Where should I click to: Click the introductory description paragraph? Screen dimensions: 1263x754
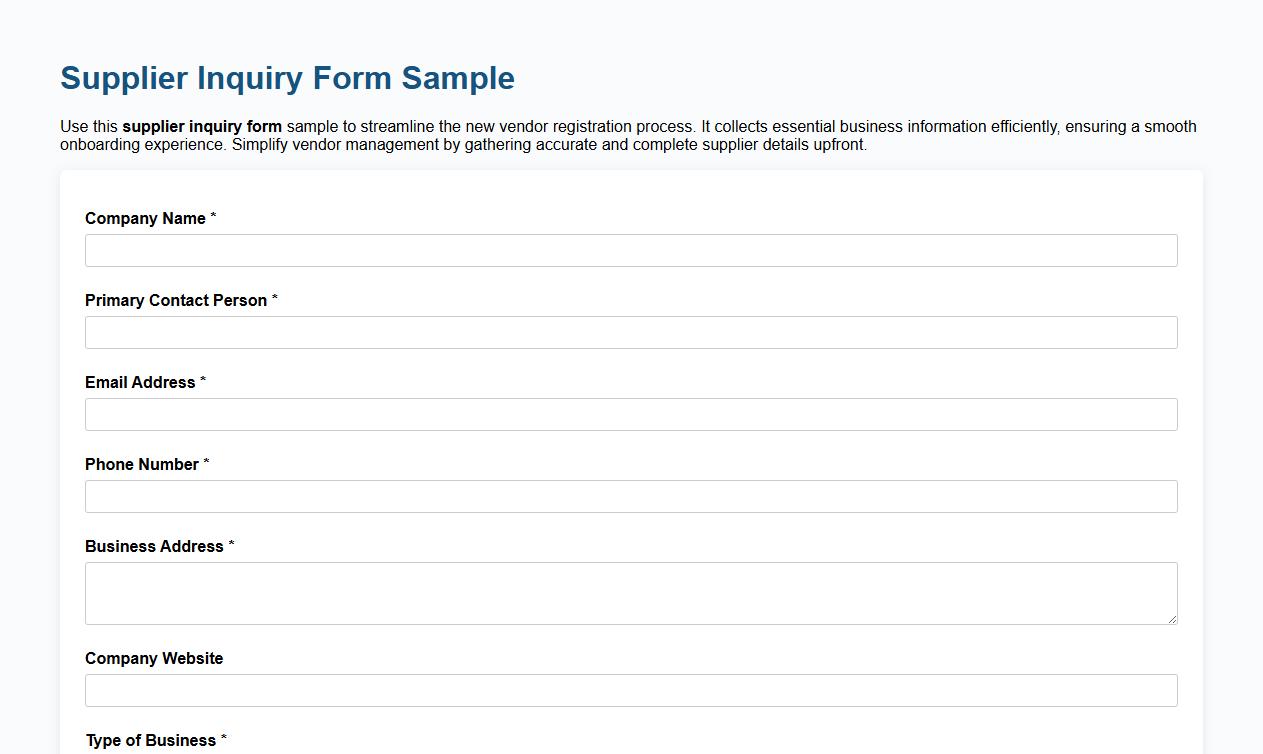628,135
